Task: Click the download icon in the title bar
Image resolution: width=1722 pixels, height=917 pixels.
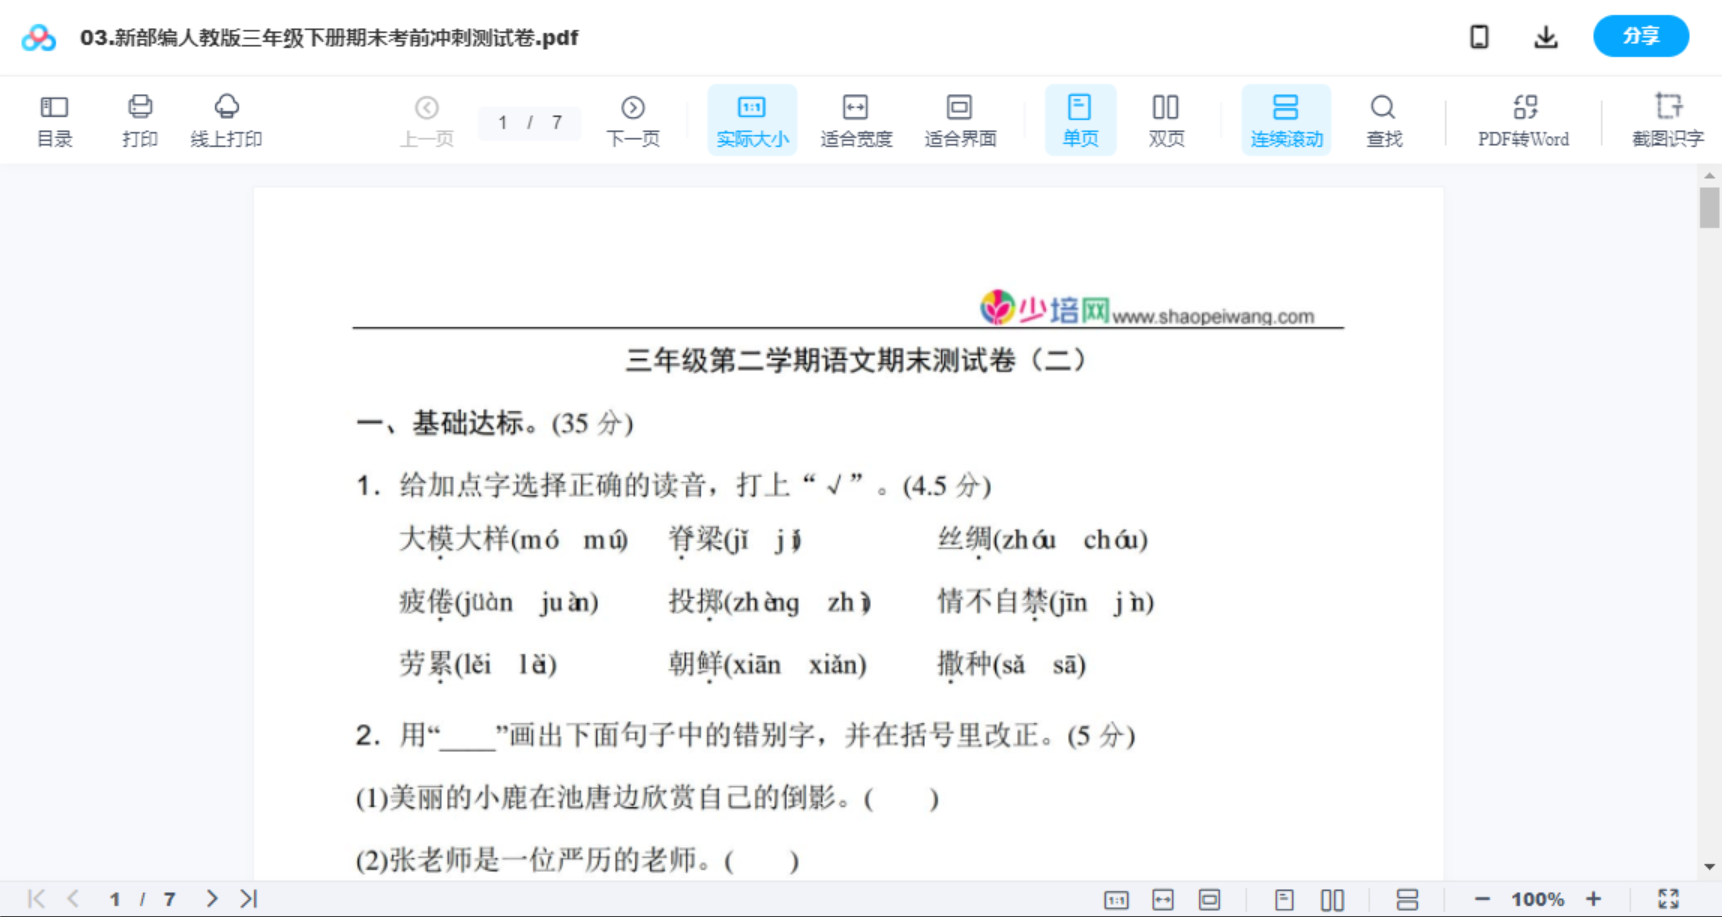Action: coord(1545,36)
